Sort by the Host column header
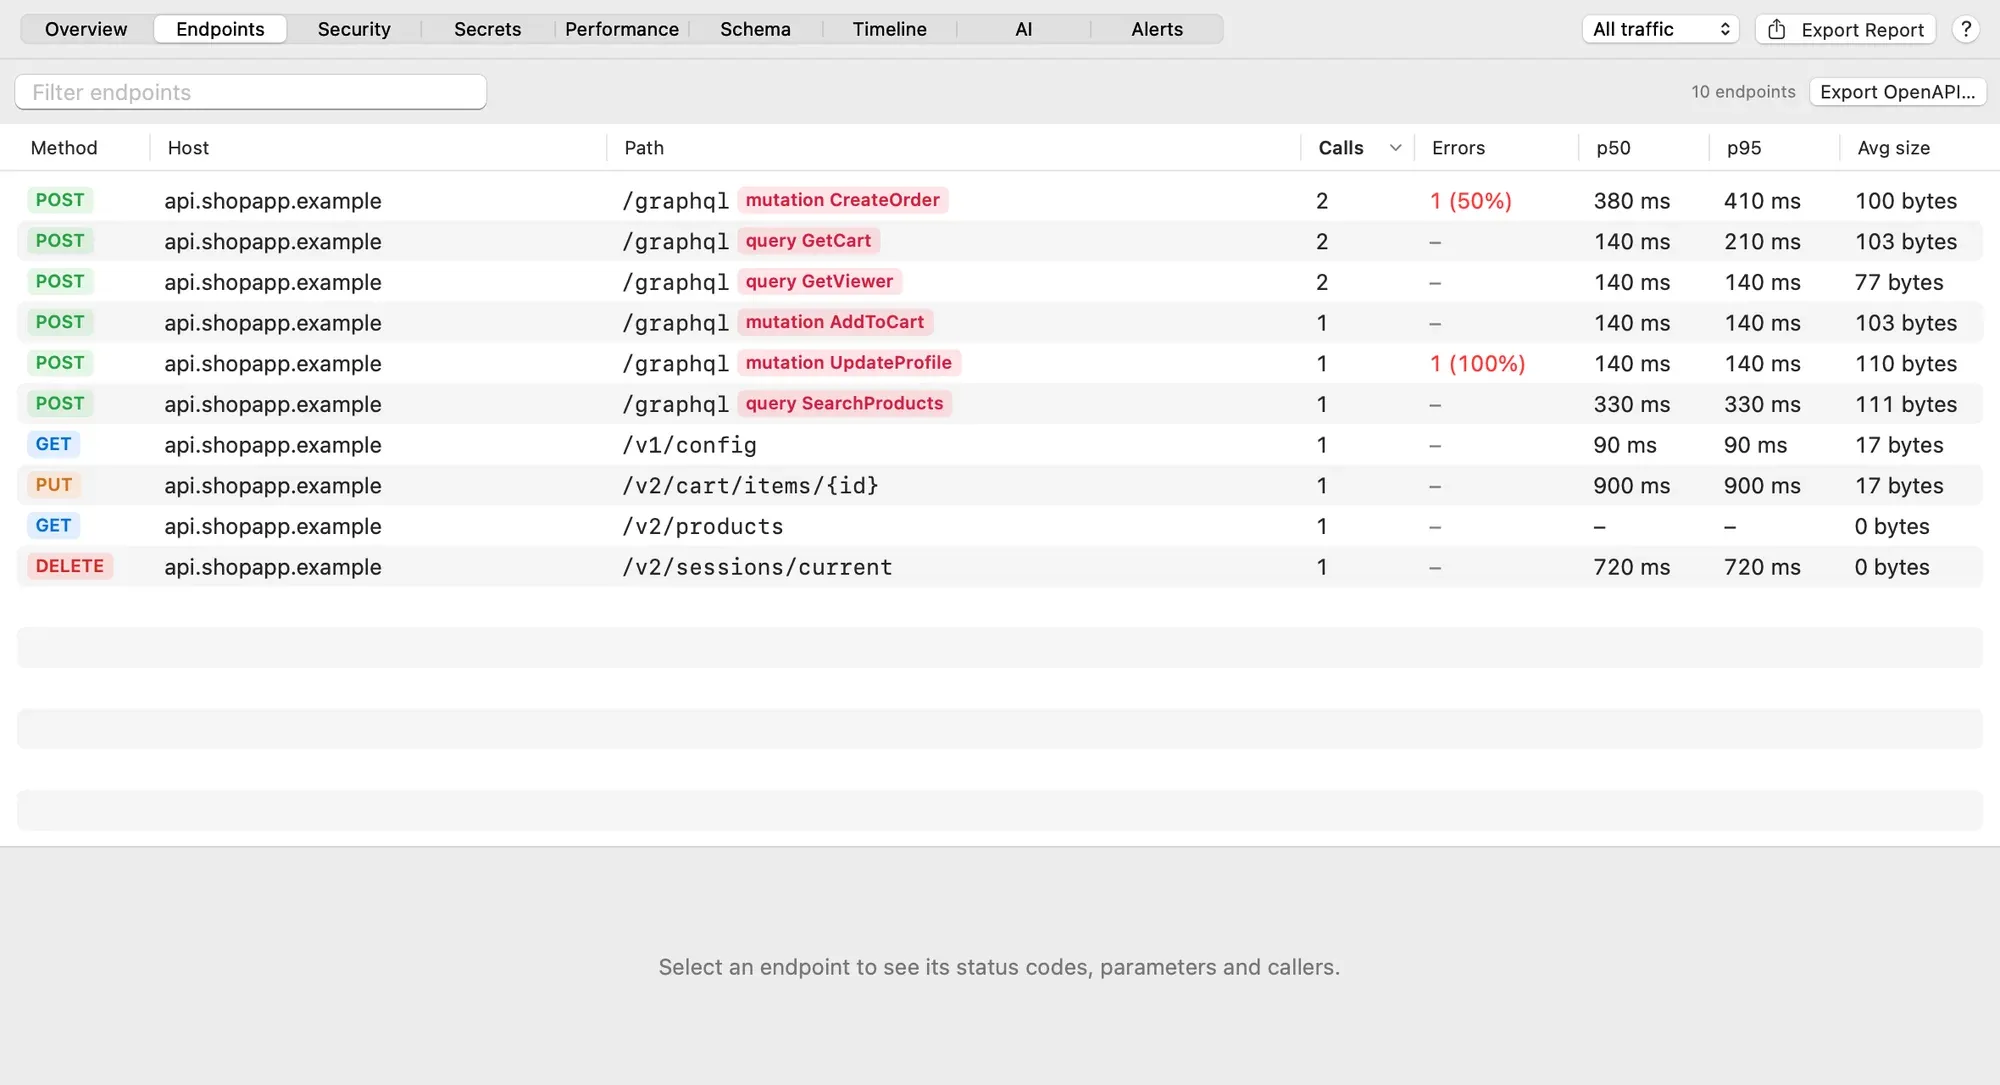Viewport: 2000px width, 1085px height. tap(188, 148)
